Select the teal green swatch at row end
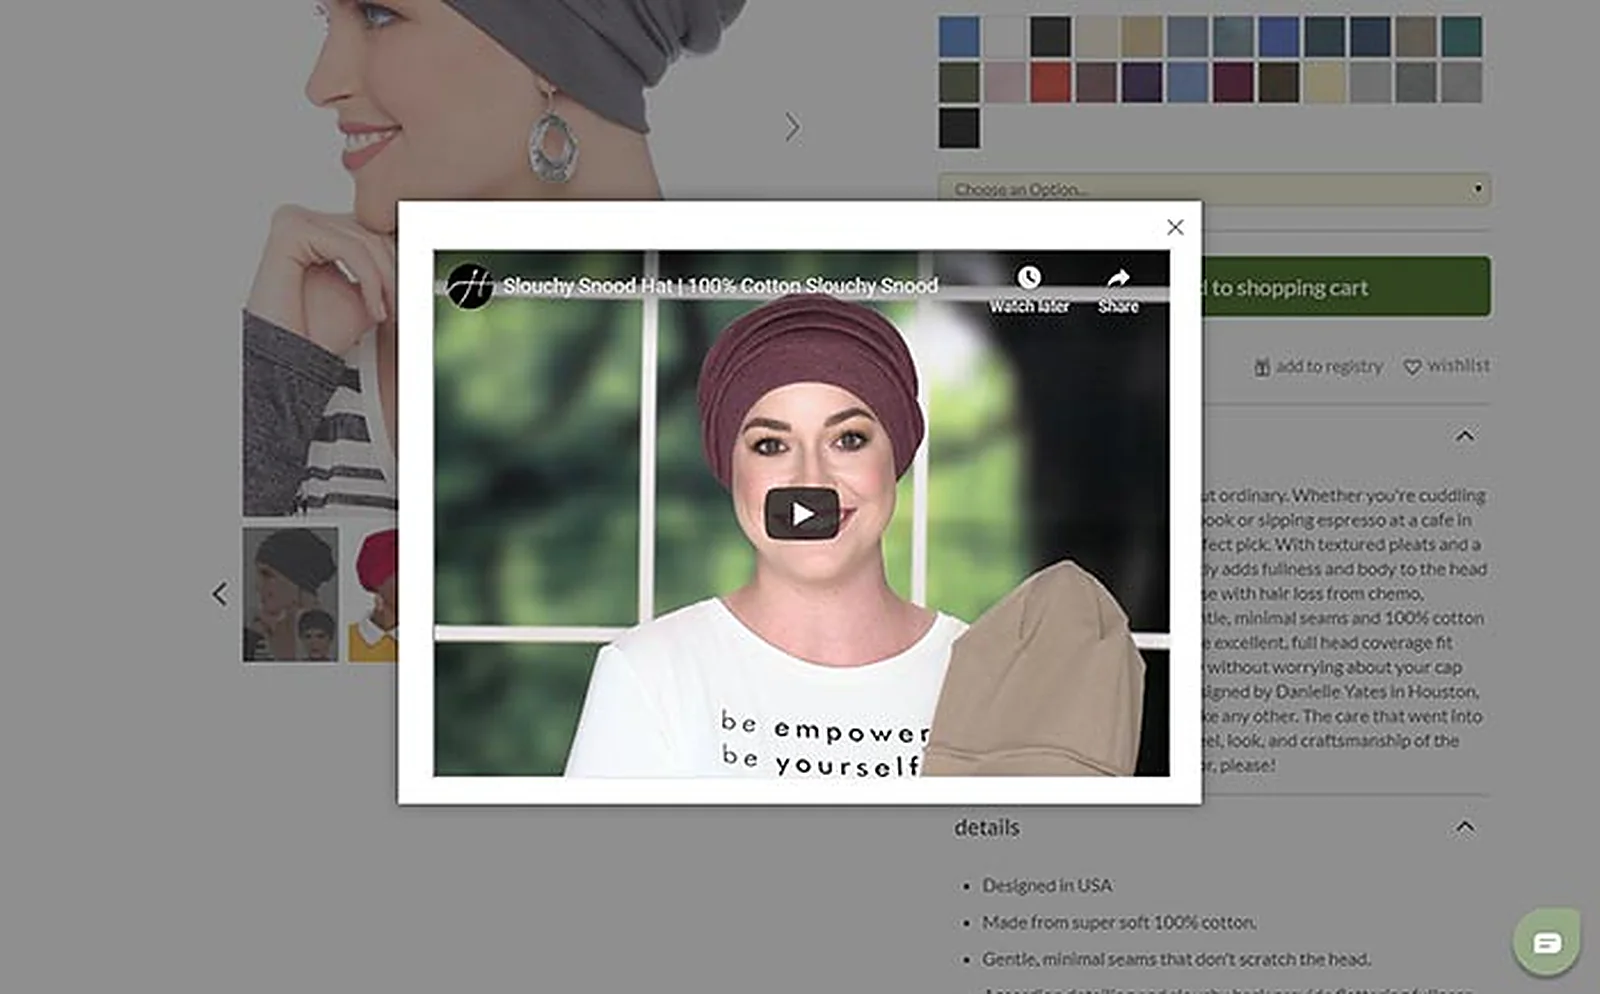The image size is (1600, 994). coord(1462,37)
